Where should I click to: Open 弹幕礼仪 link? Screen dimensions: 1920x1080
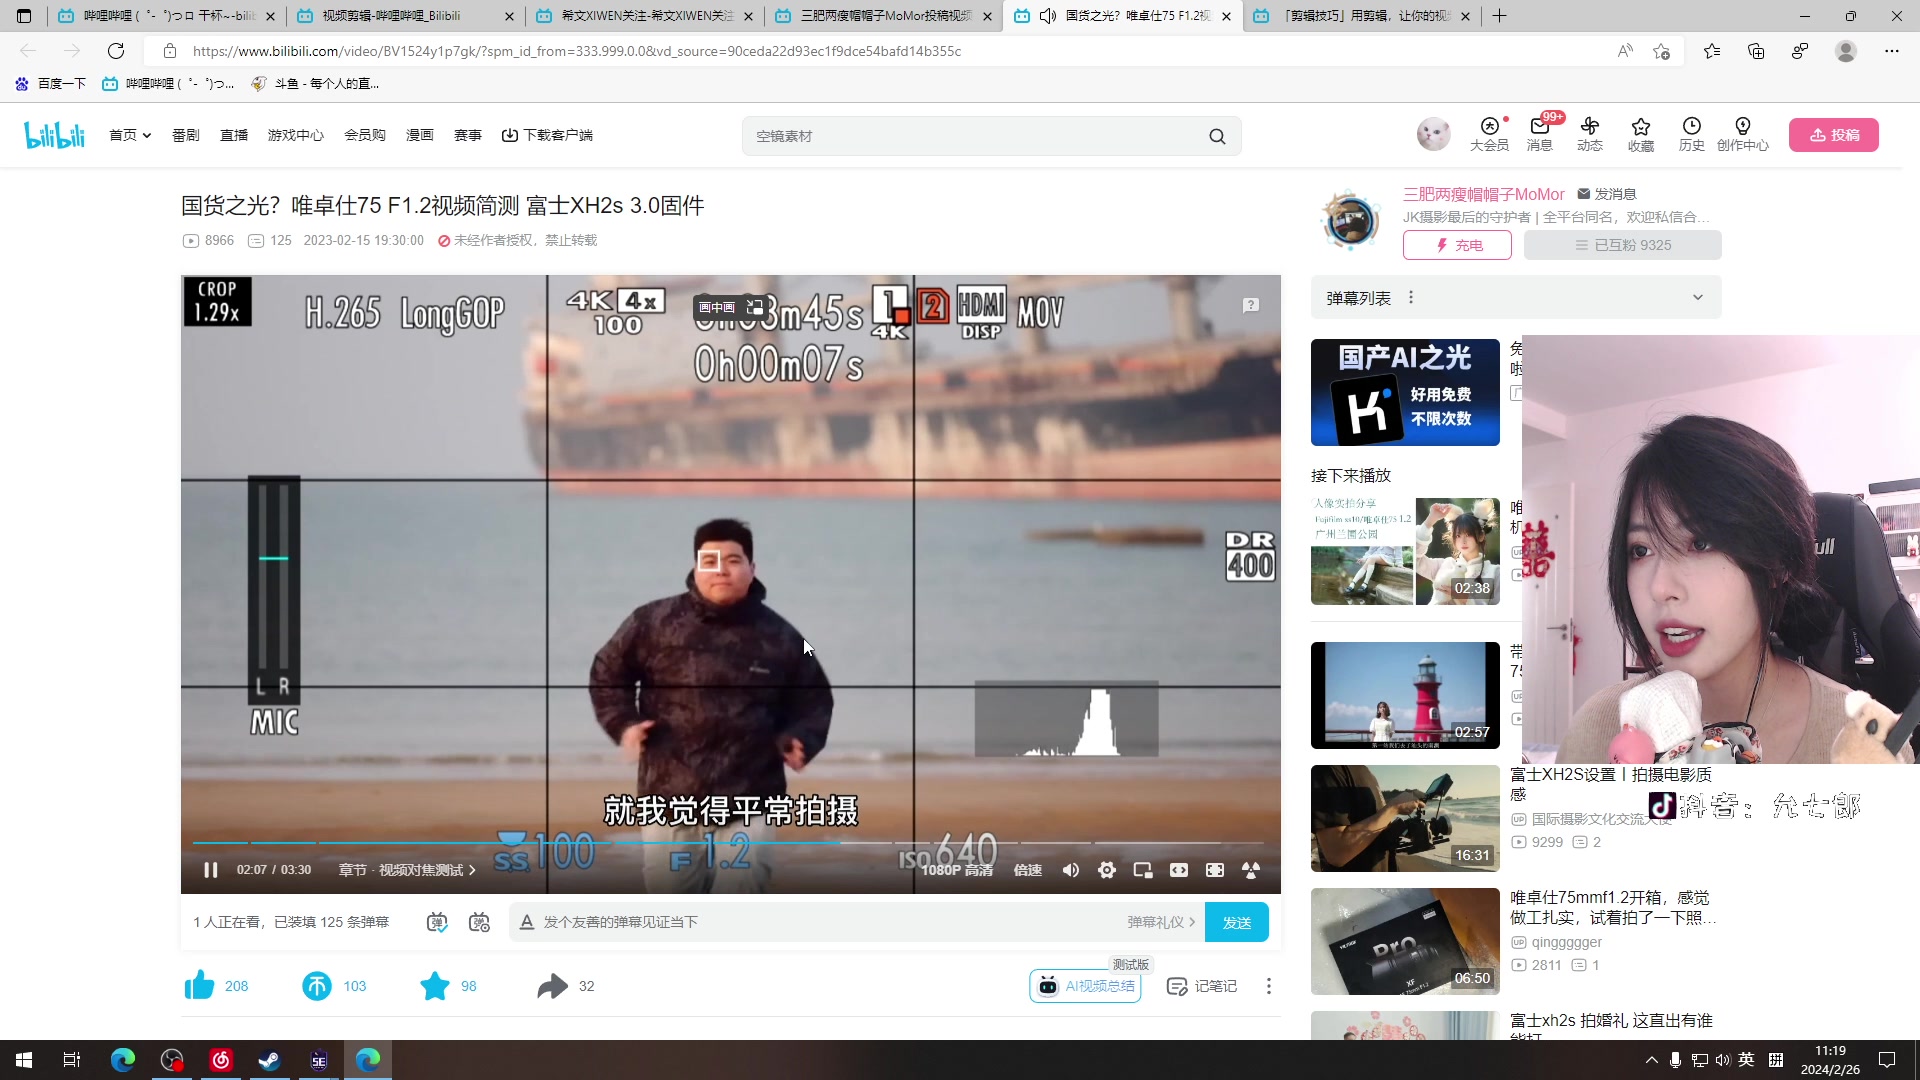pyautogui.click(x=1161, y=922)
